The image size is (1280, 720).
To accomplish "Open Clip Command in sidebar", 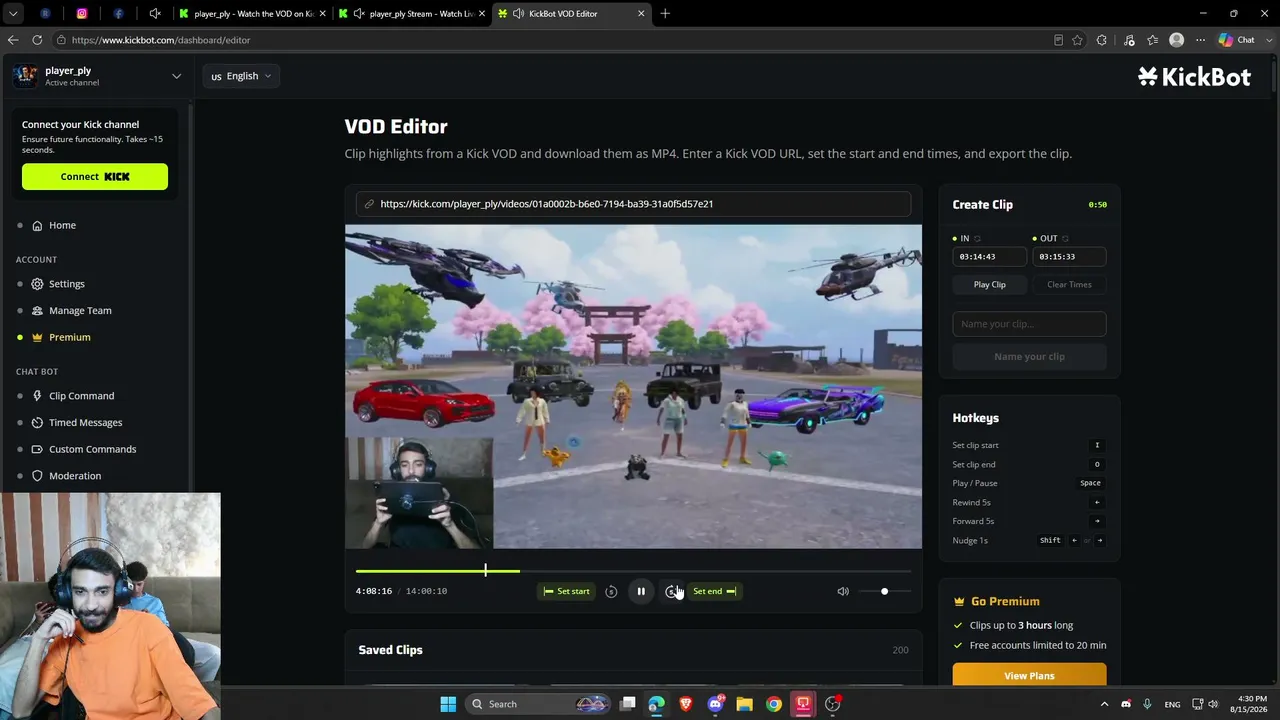I will [81, 396].
